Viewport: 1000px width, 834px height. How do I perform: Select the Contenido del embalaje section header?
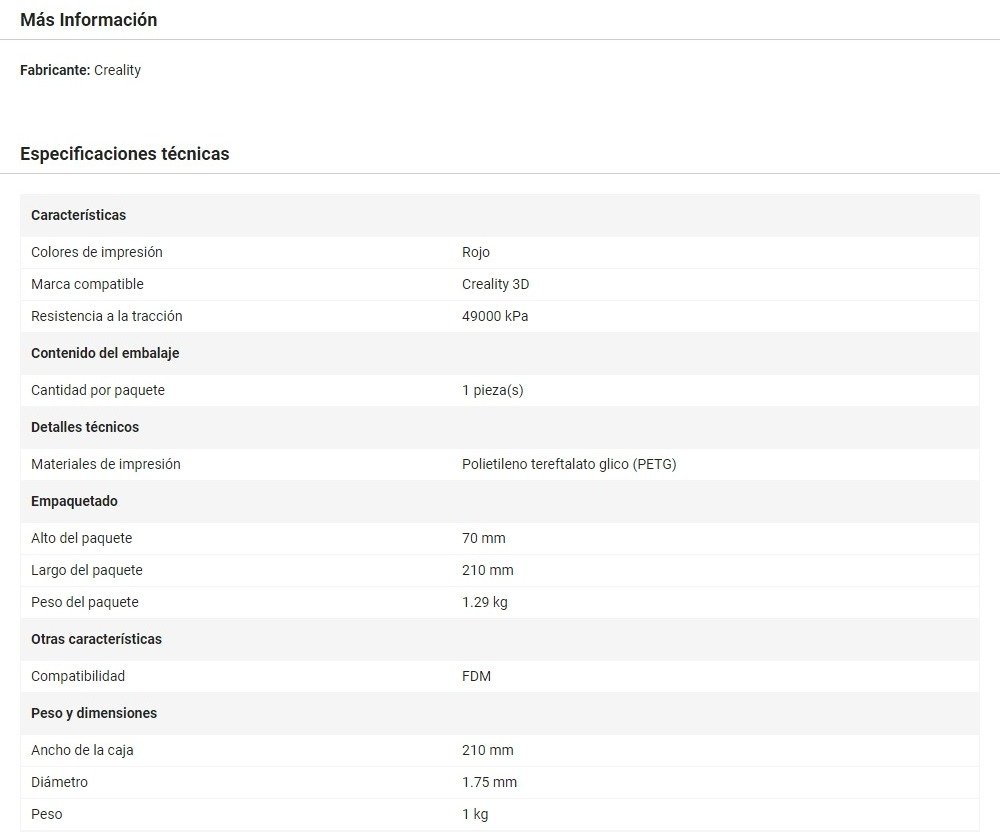105,353
